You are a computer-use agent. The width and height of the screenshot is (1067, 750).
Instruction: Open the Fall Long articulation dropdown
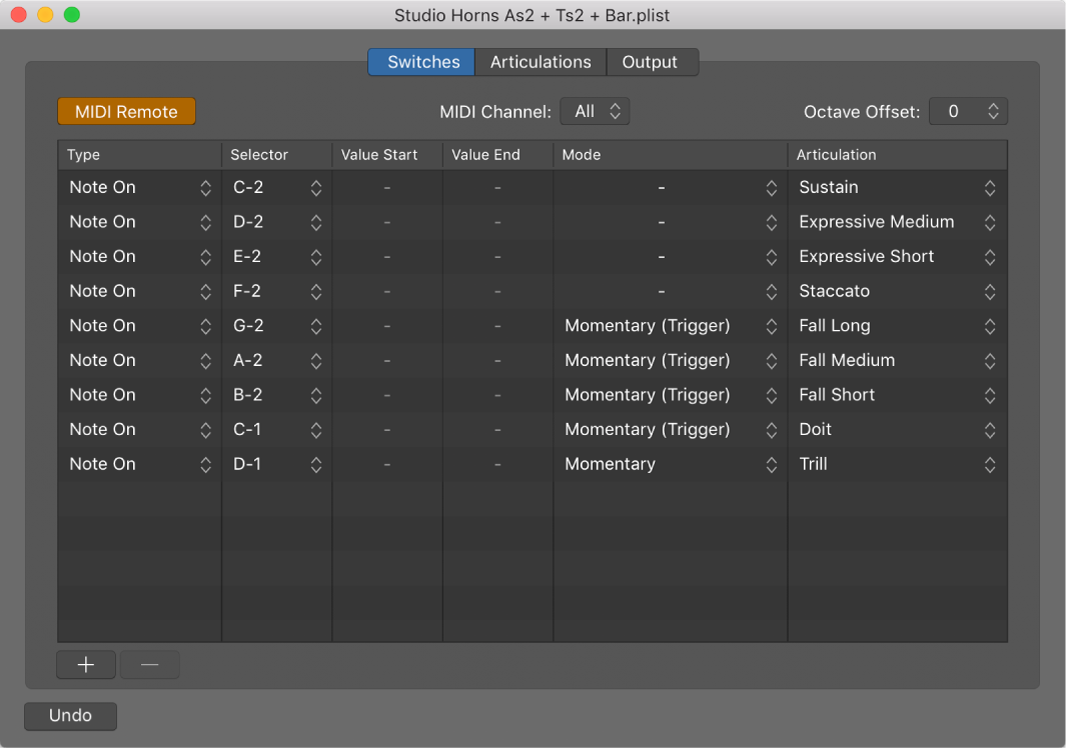pos(897,326)
